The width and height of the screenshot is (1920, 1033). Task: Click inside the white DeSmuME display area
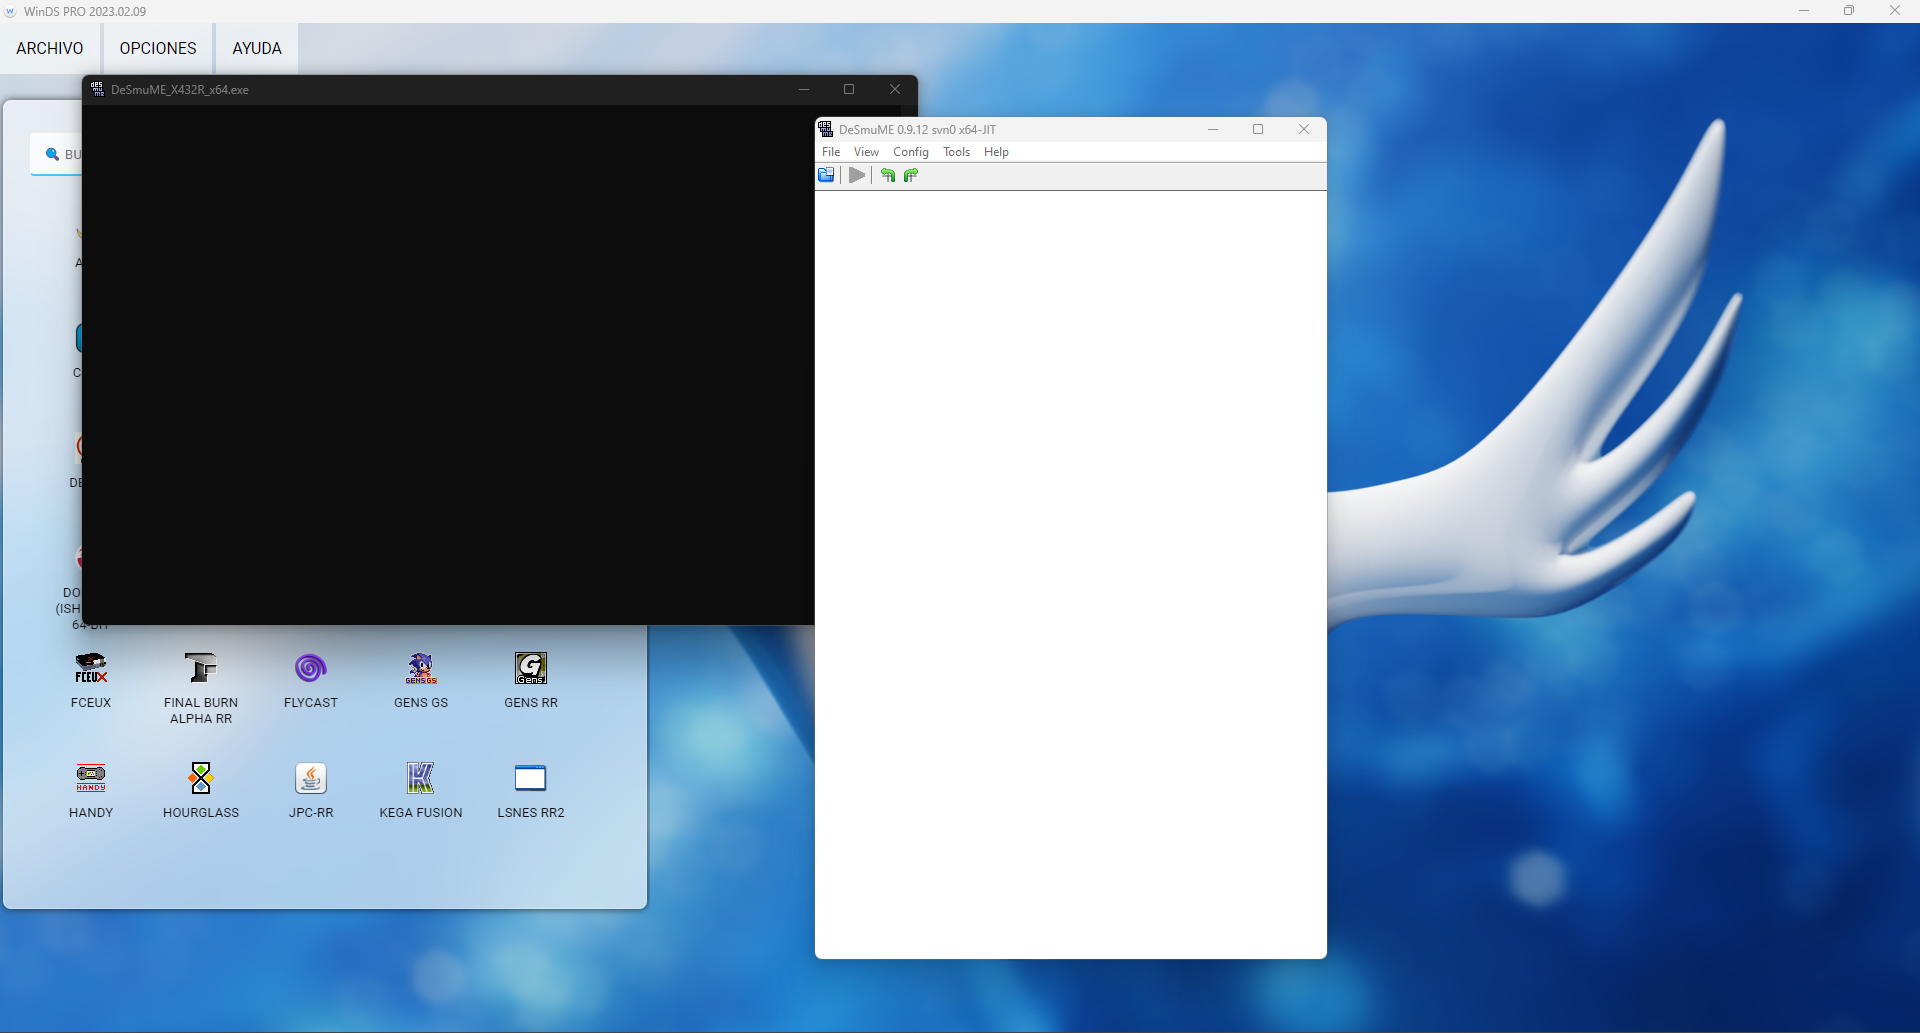click(x=1071, y=574)
